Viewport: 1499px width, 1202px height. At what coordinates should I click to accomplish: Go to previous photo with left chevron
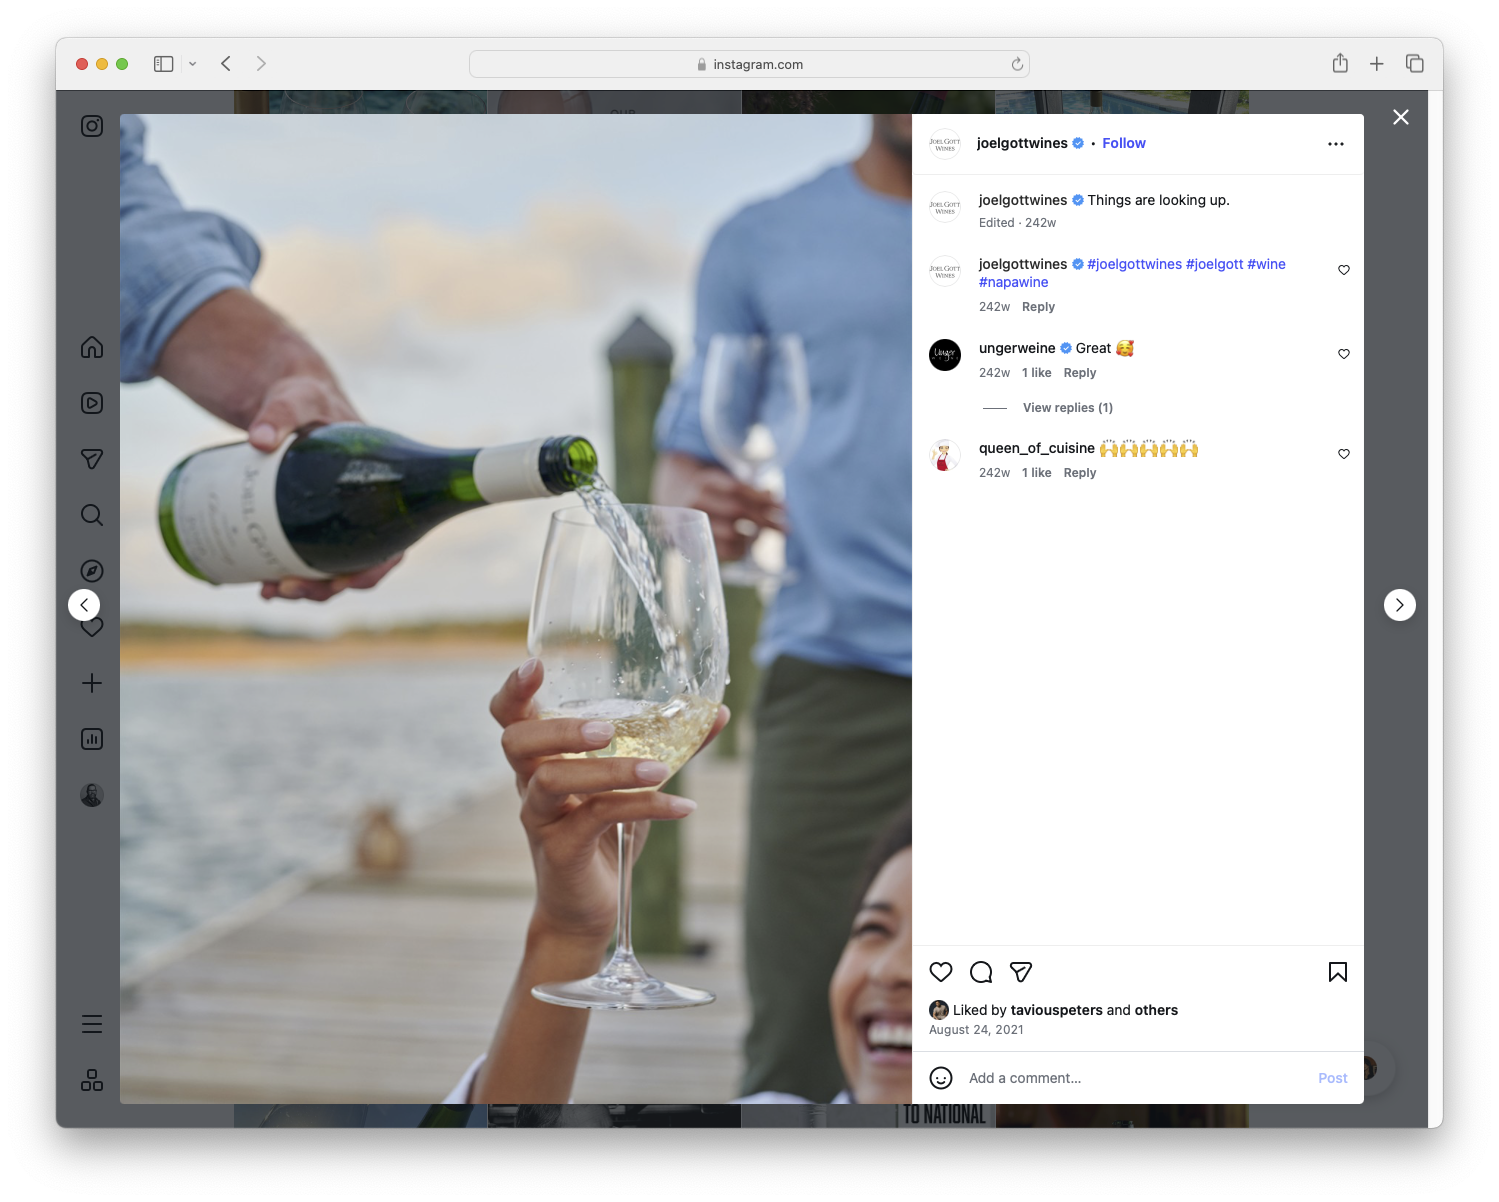click(x=84, y=604)
